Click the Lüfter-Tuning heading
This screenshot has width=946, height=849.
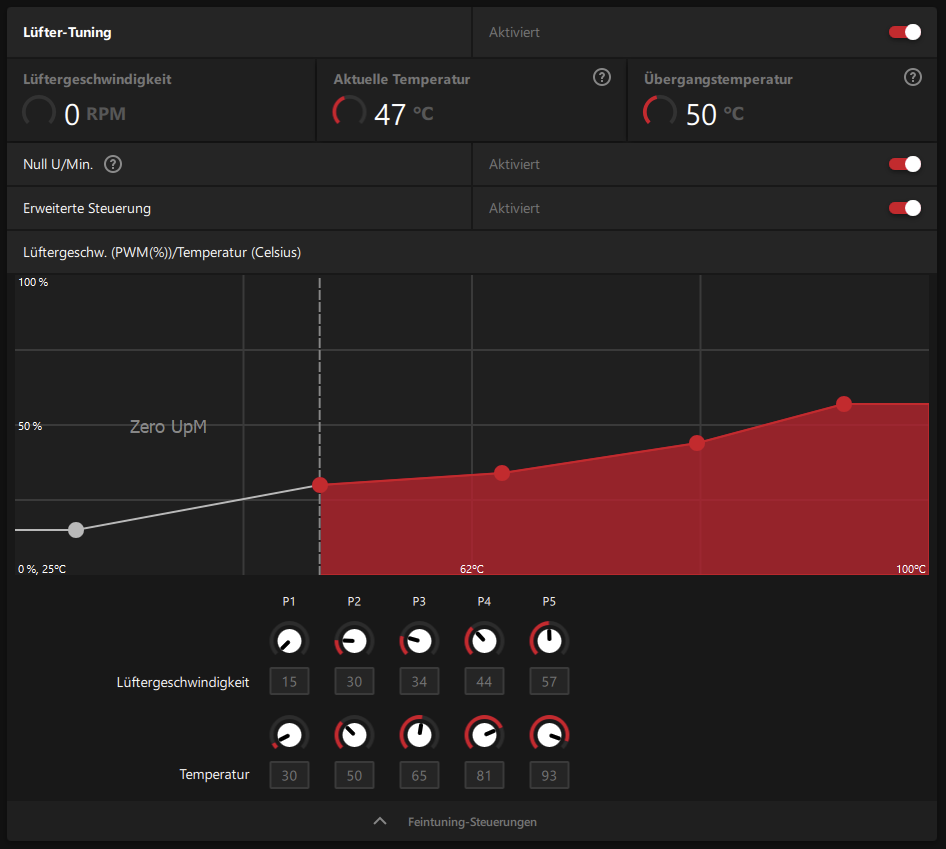(67, 32)
